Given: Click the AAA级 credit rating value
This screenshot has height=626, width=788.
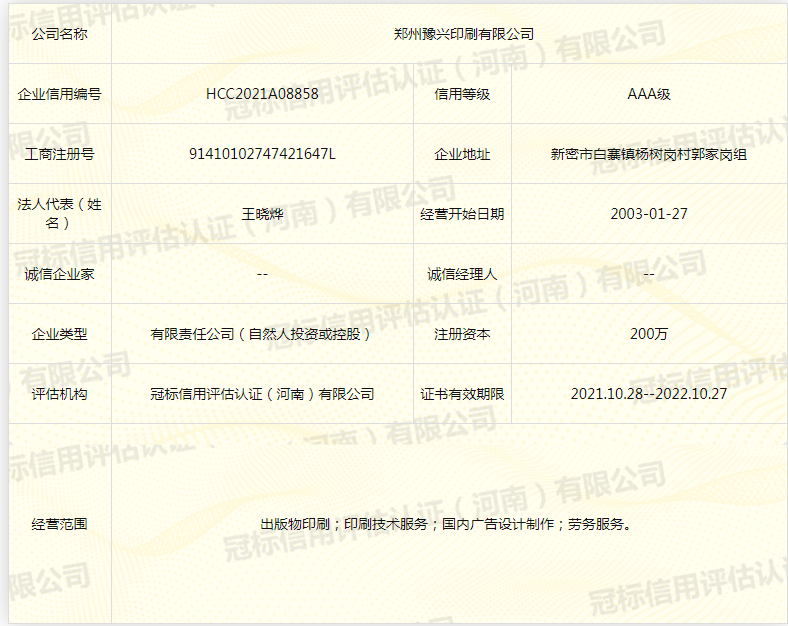Looking at the screenshot, I should [x=648, y=94].
